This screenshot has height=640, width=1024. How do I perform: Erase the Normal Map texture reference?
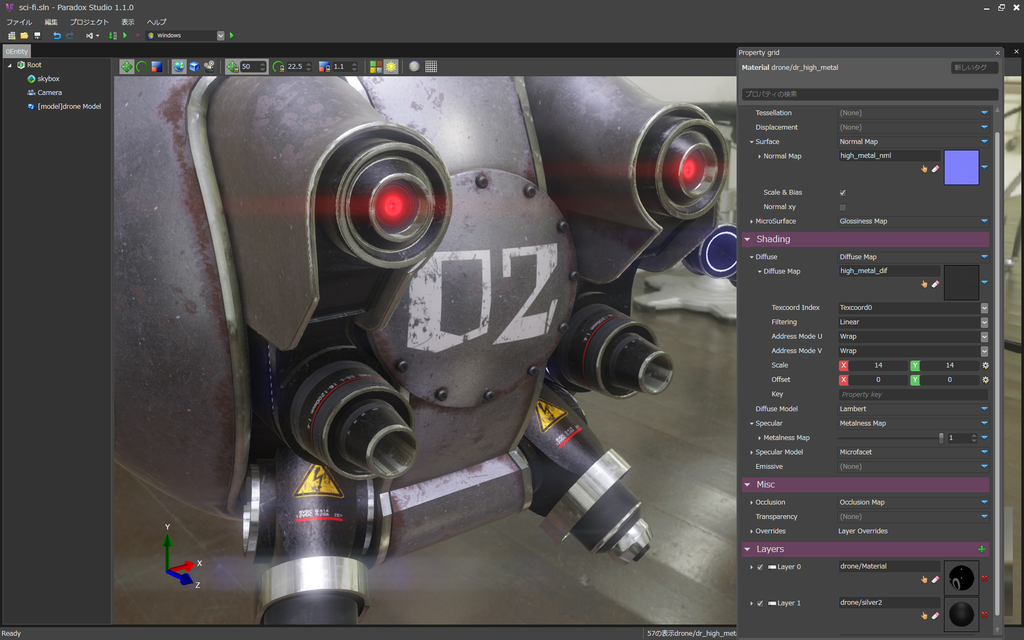coord(935,169)
